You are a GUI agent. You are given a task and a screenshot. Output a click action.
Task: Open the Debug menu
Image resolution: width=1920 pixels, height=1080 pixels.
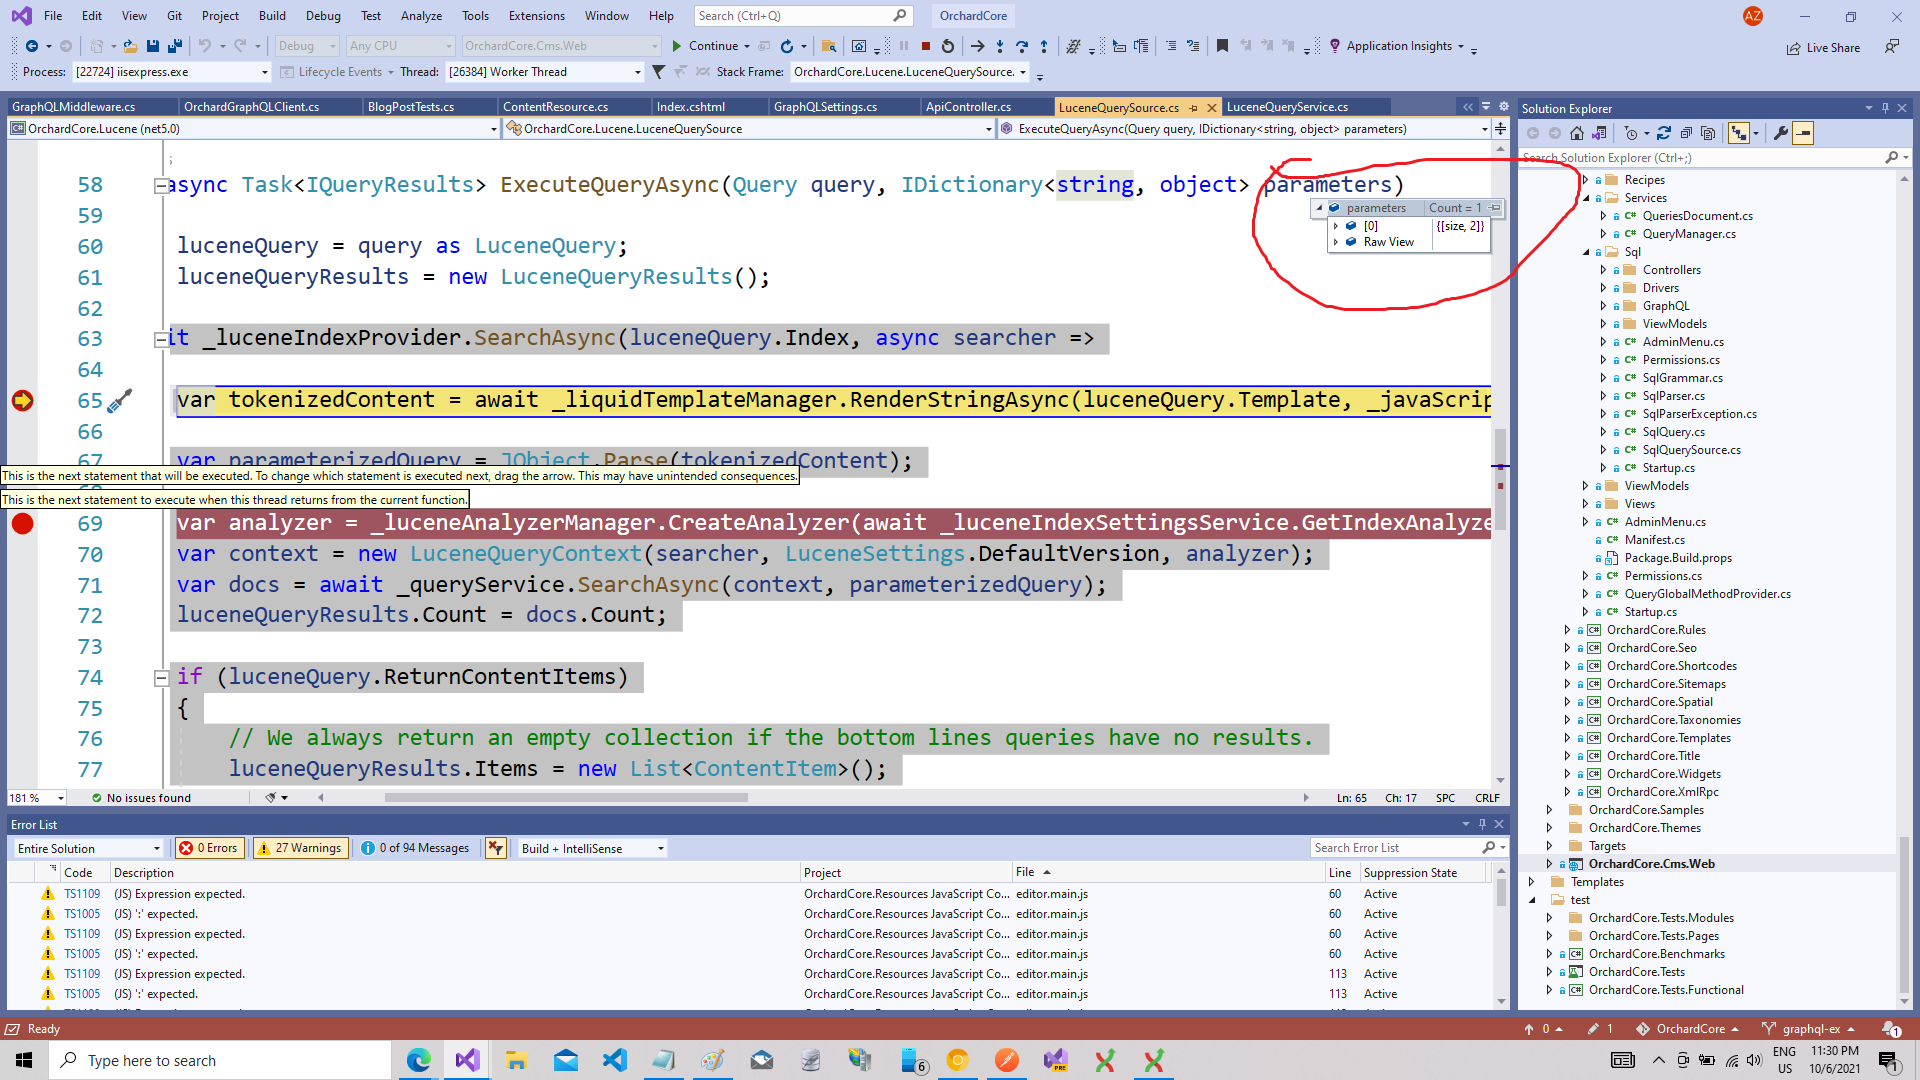pyautogui.click(x=323, y=15)
